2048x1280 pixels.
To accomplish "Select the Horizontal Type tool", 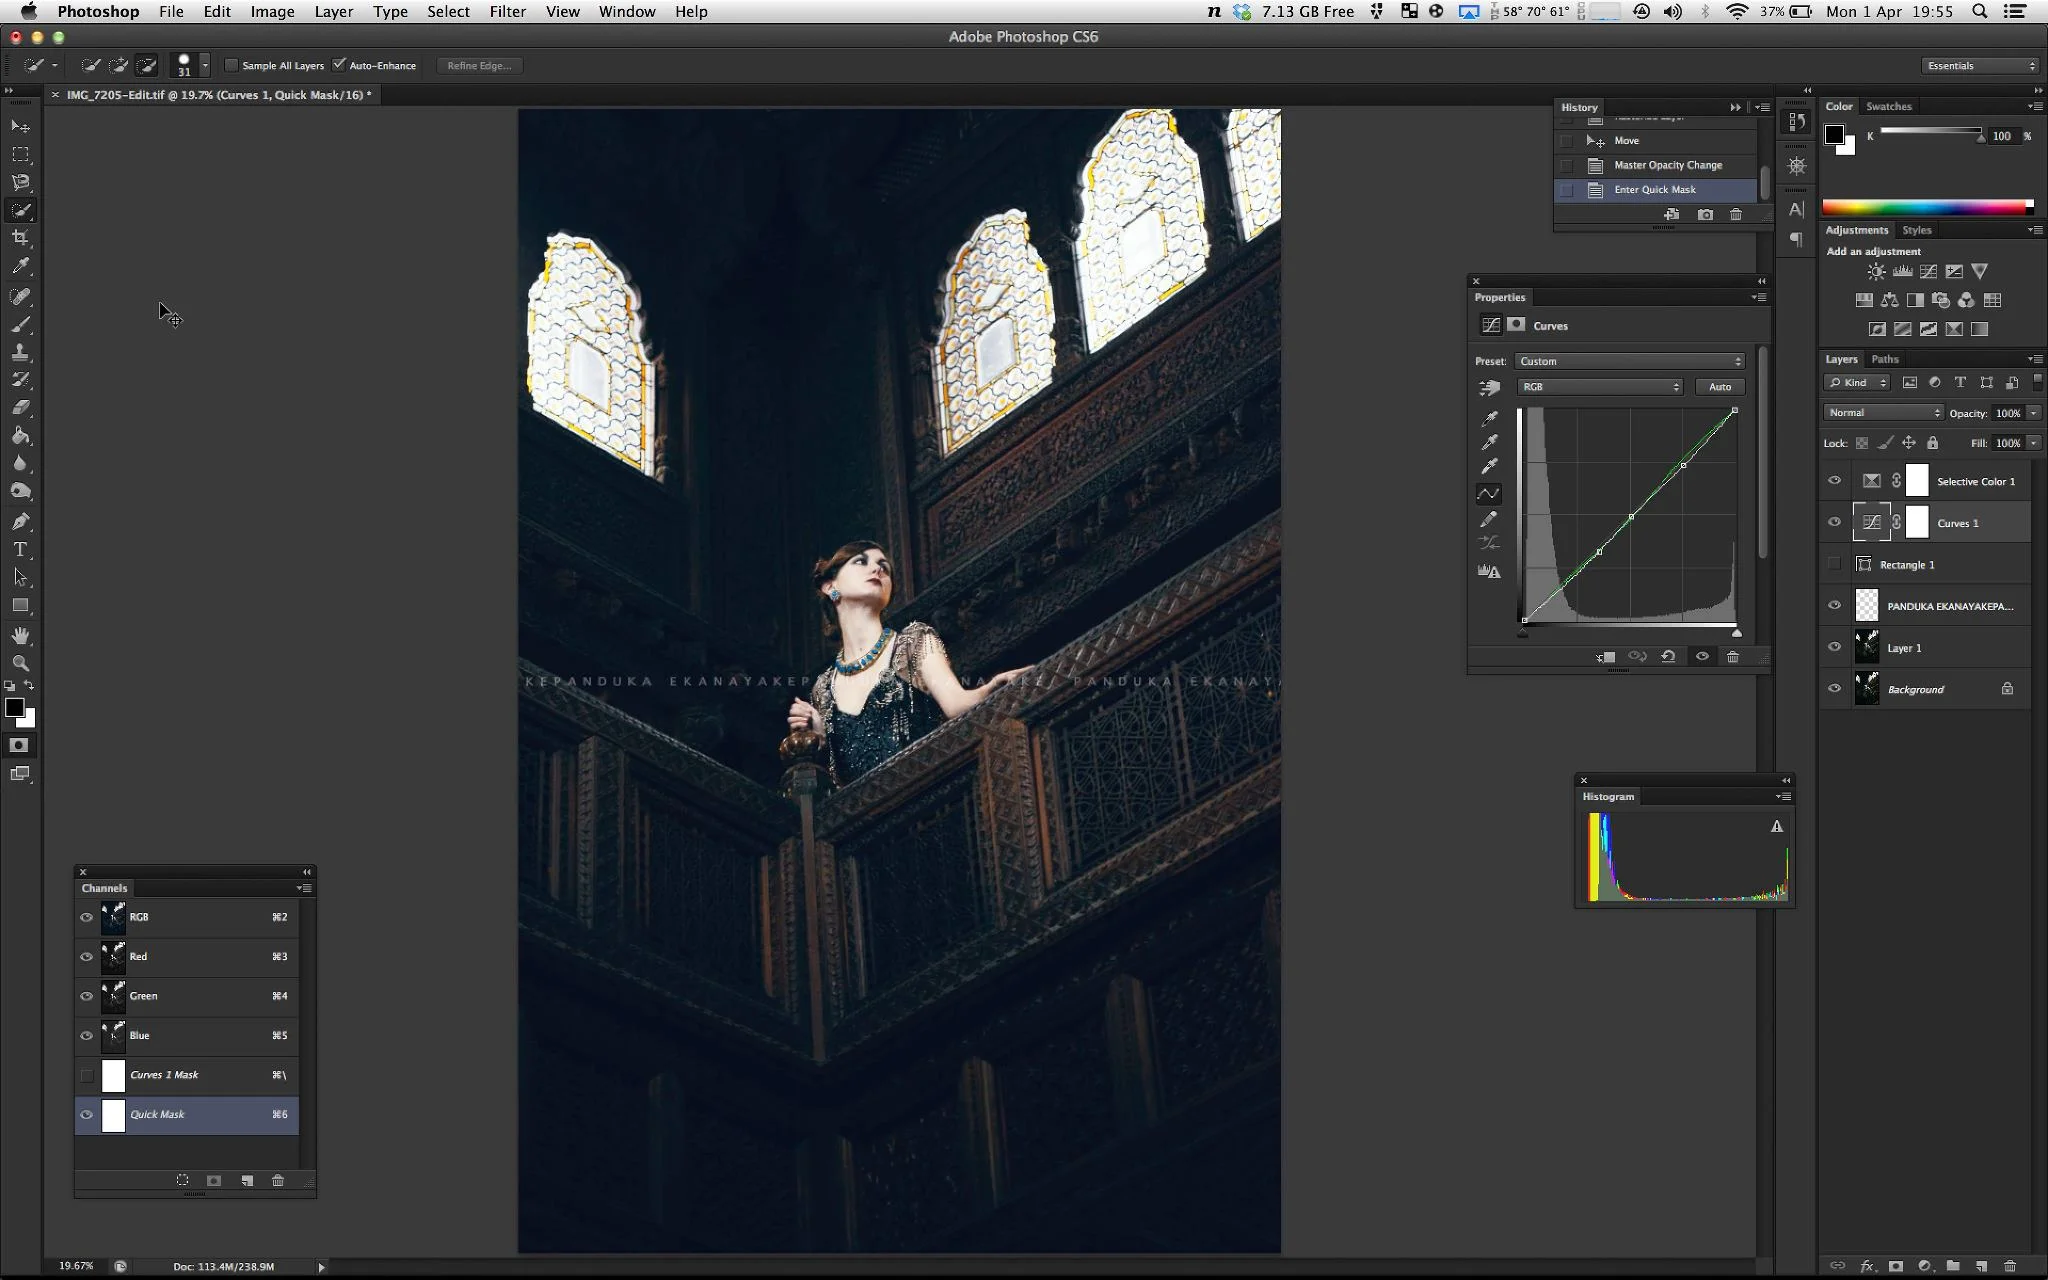I will [20, 549].
